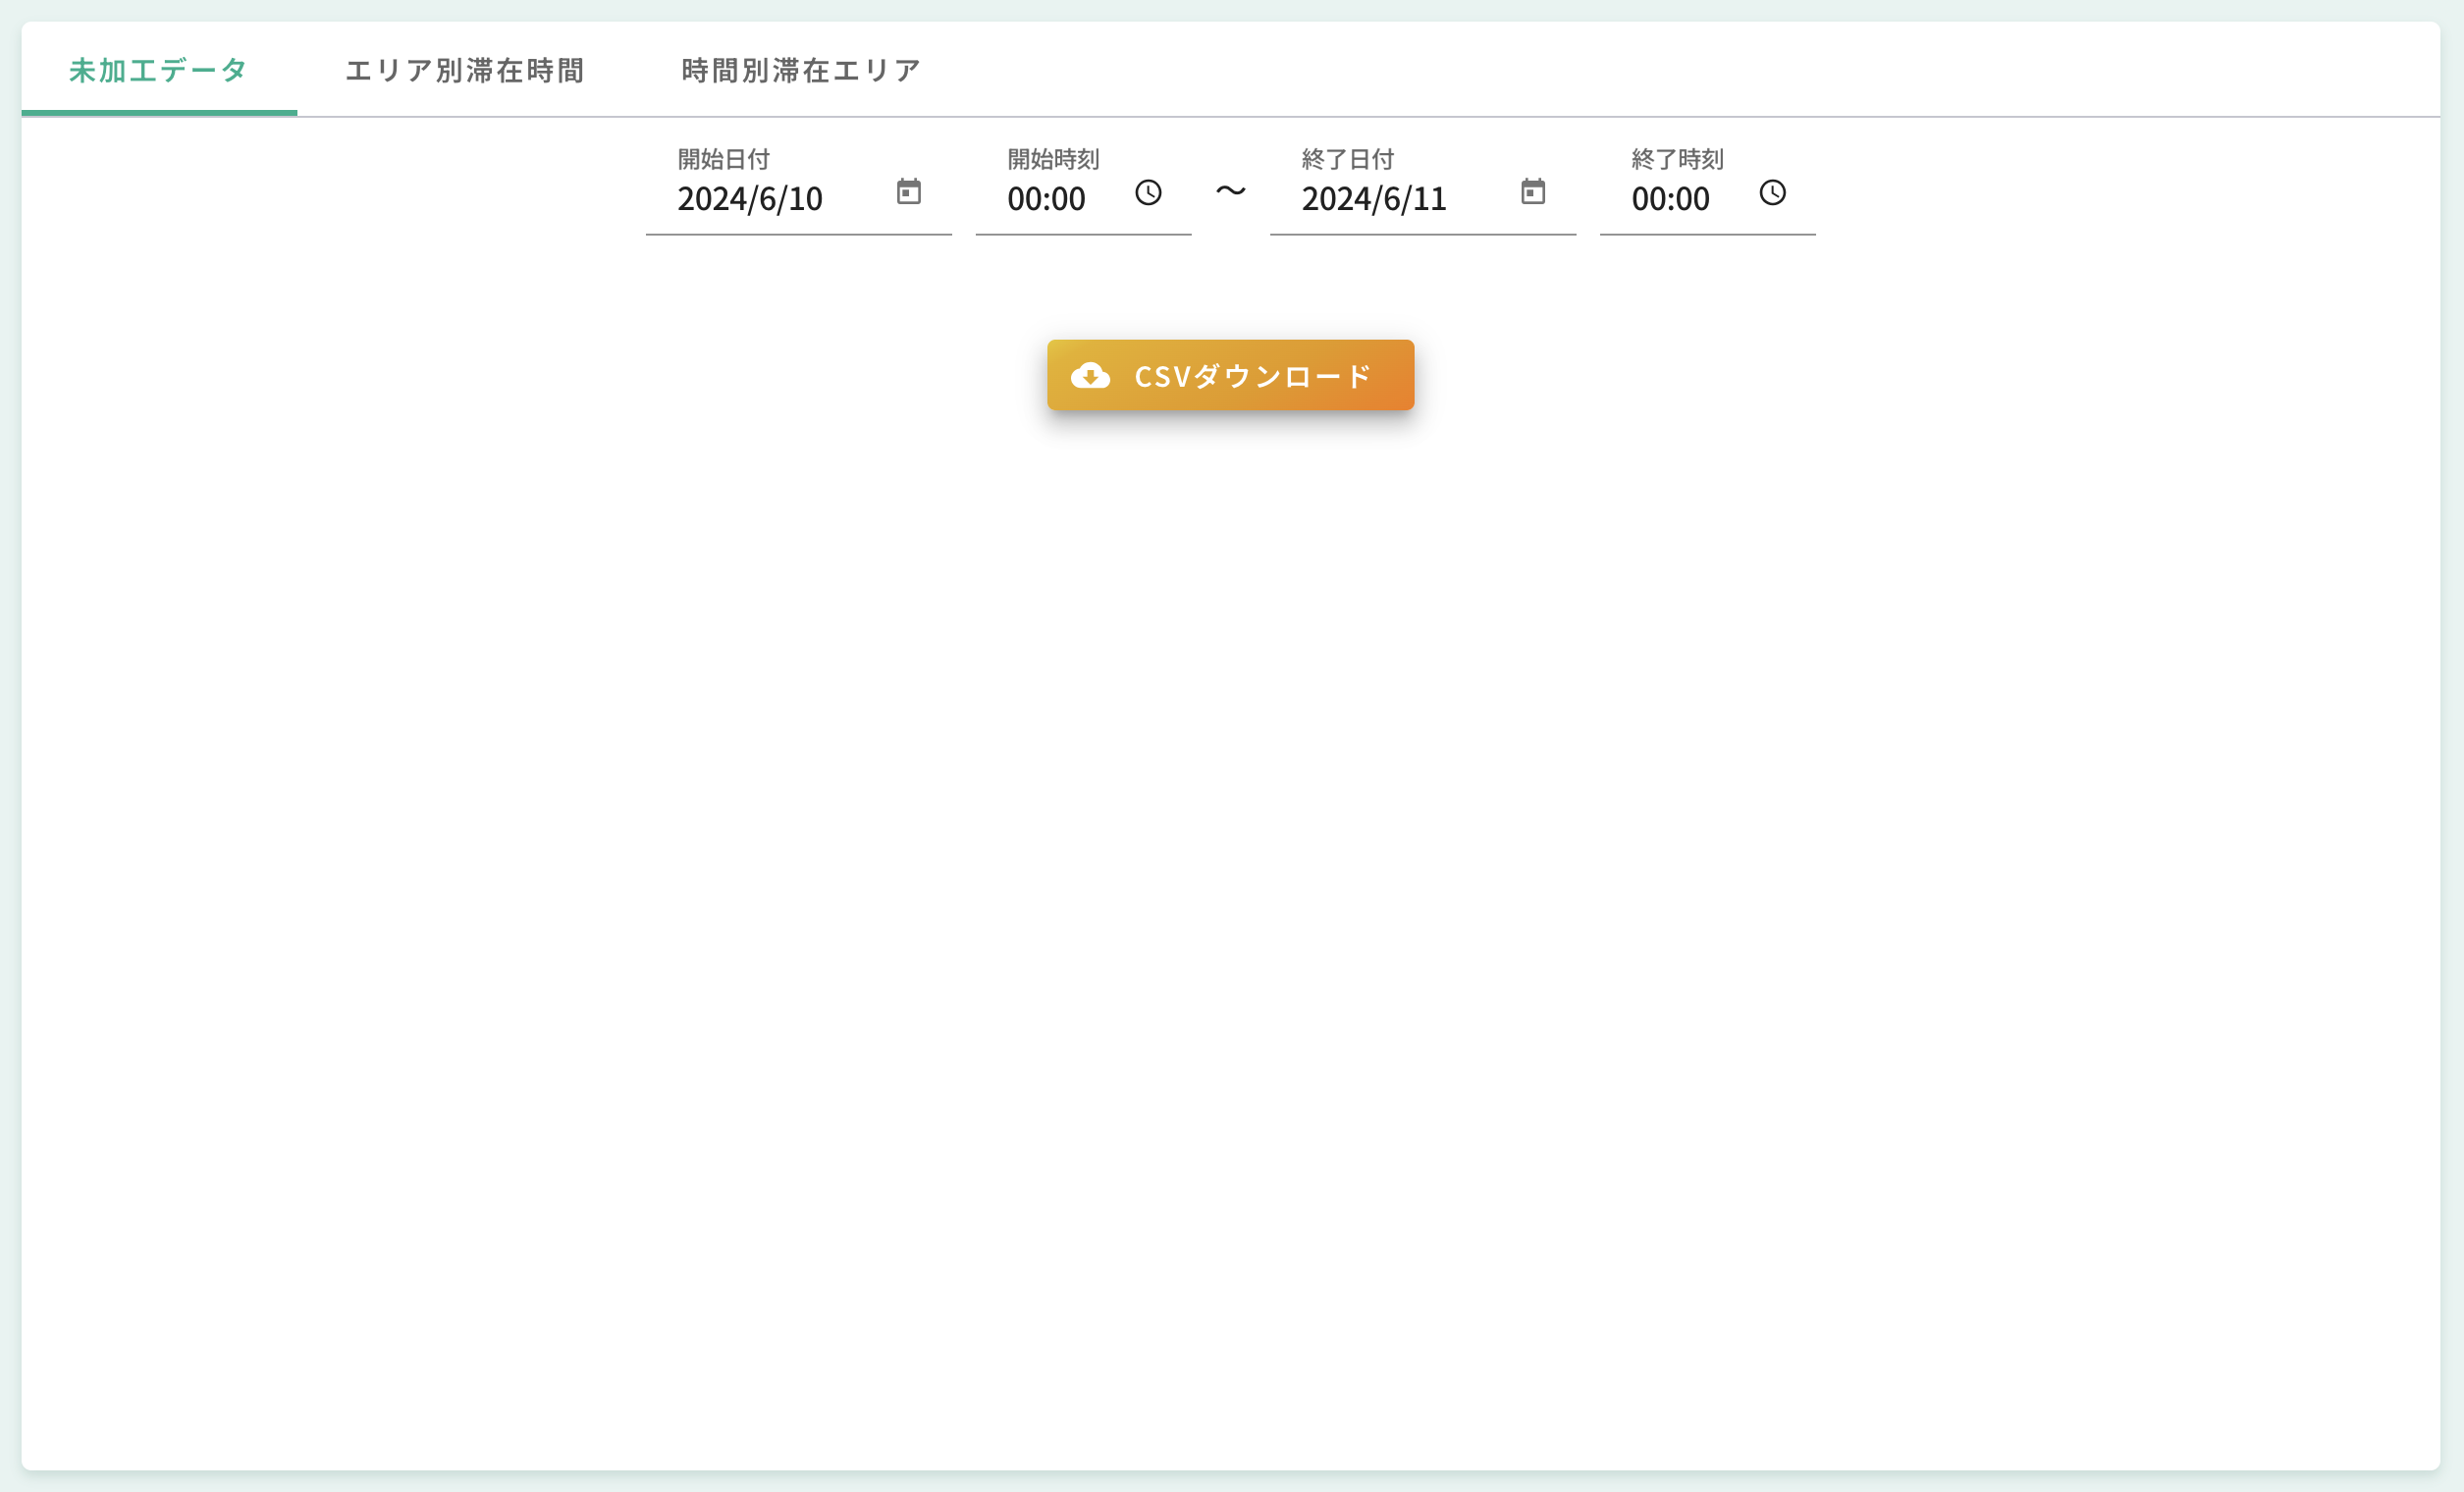This screenshot has height=1492, width=2464.
Task: Switch to the 時間別滞在エリア tab
Action: (x=801, y=71)
